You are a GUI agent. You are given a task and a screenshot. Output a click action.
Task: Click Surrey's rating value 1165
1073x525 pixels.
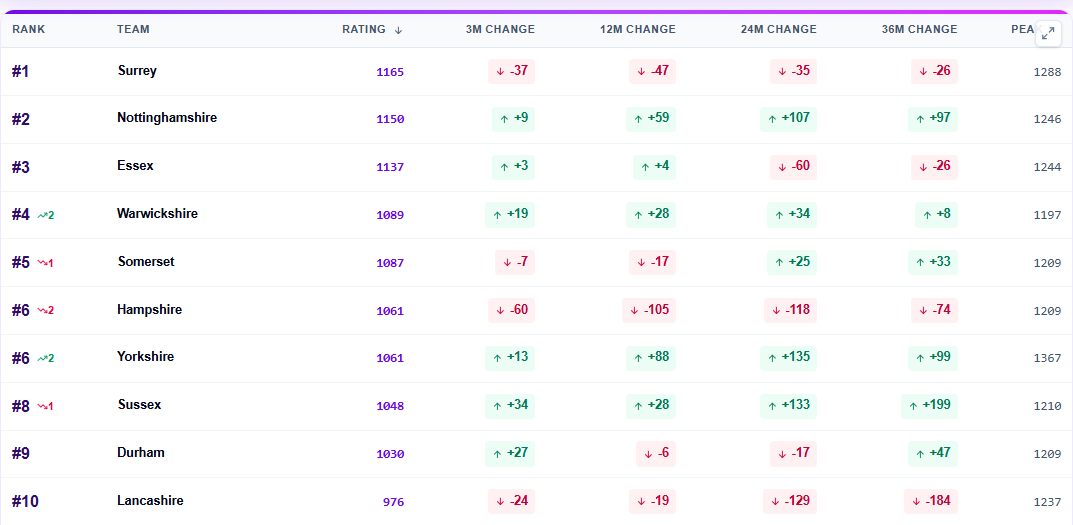(x=390, y=72)
